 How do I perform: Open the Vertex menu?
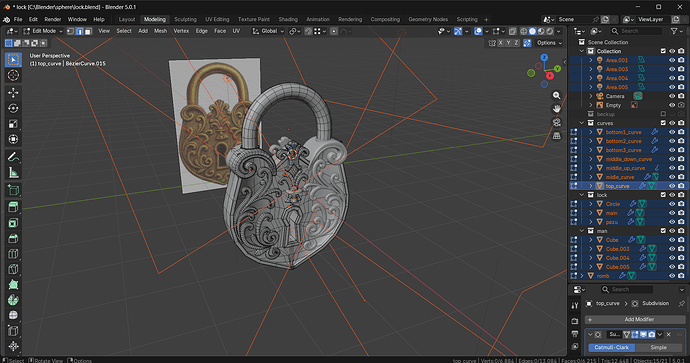tap(181, 31)
